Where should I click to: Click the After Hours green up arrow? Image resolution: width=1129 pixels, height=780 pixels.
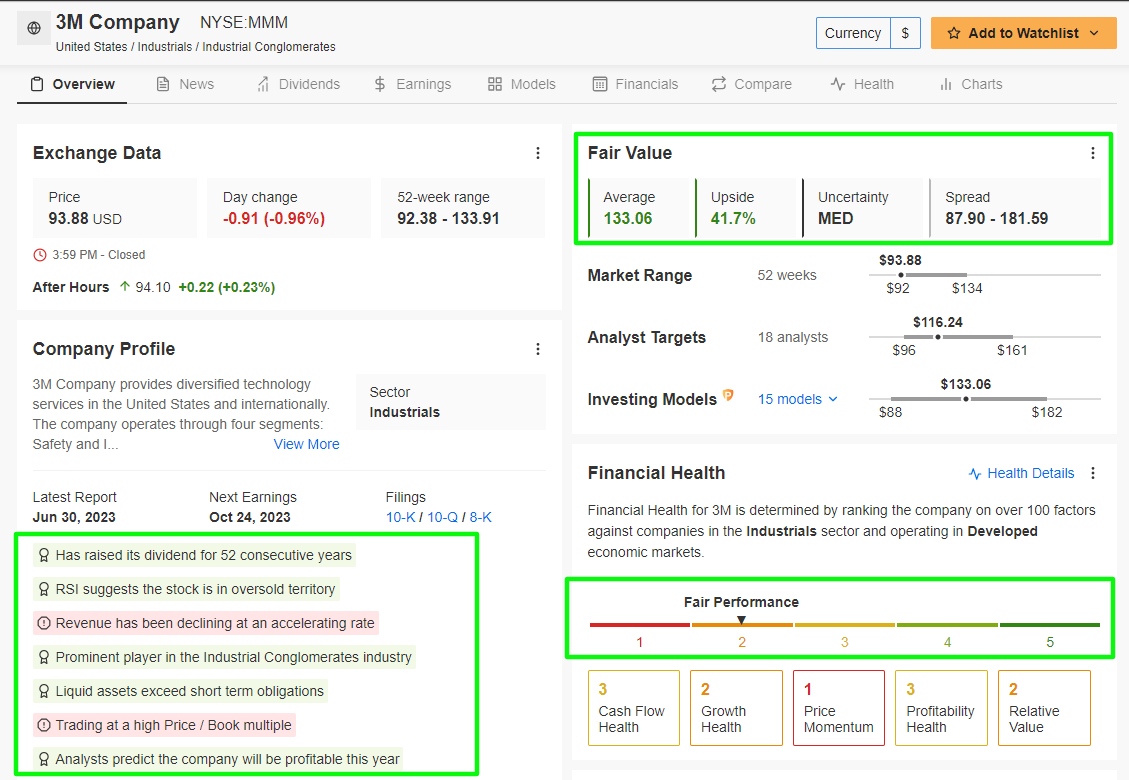125,287
